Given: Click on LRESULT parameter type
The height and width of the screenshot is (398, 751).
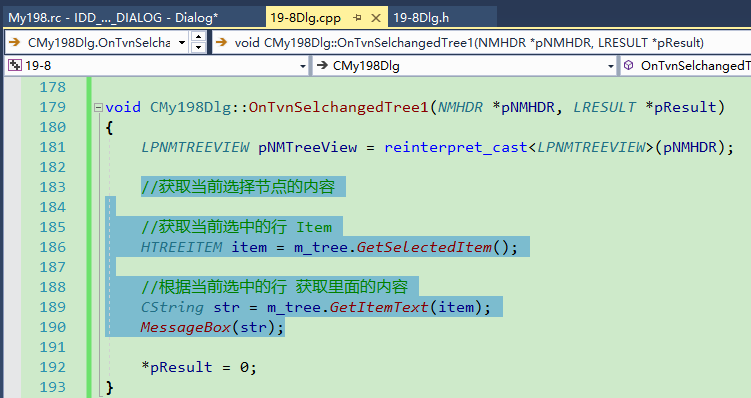Looking at the screenshot, I should [605, 107].
